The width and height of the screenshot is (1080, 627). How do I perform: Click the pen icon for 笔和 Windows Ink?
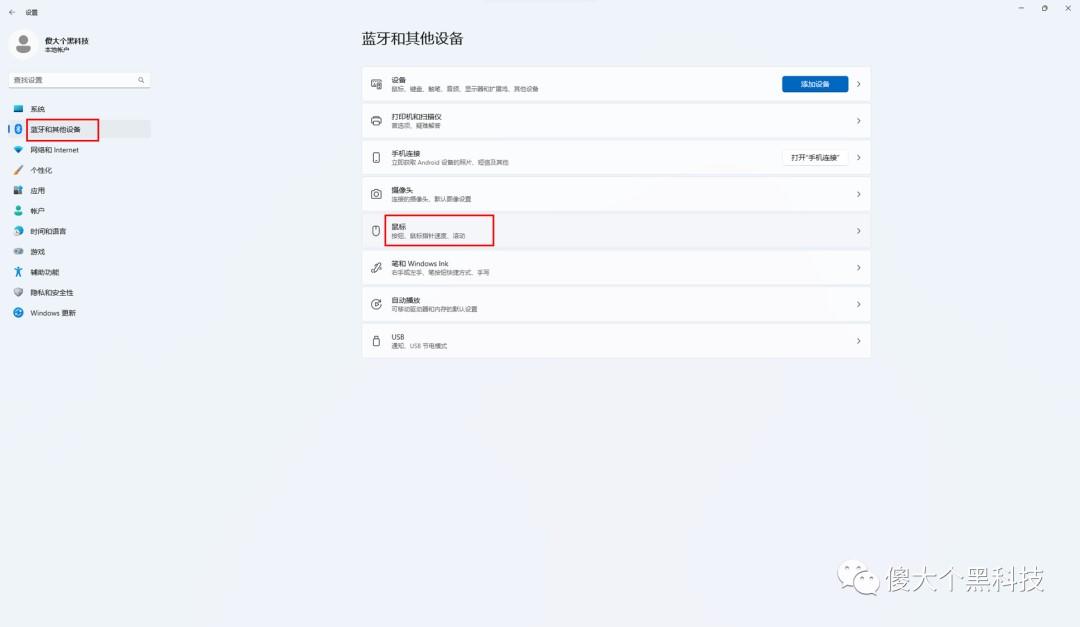click(x=376, y=268)
